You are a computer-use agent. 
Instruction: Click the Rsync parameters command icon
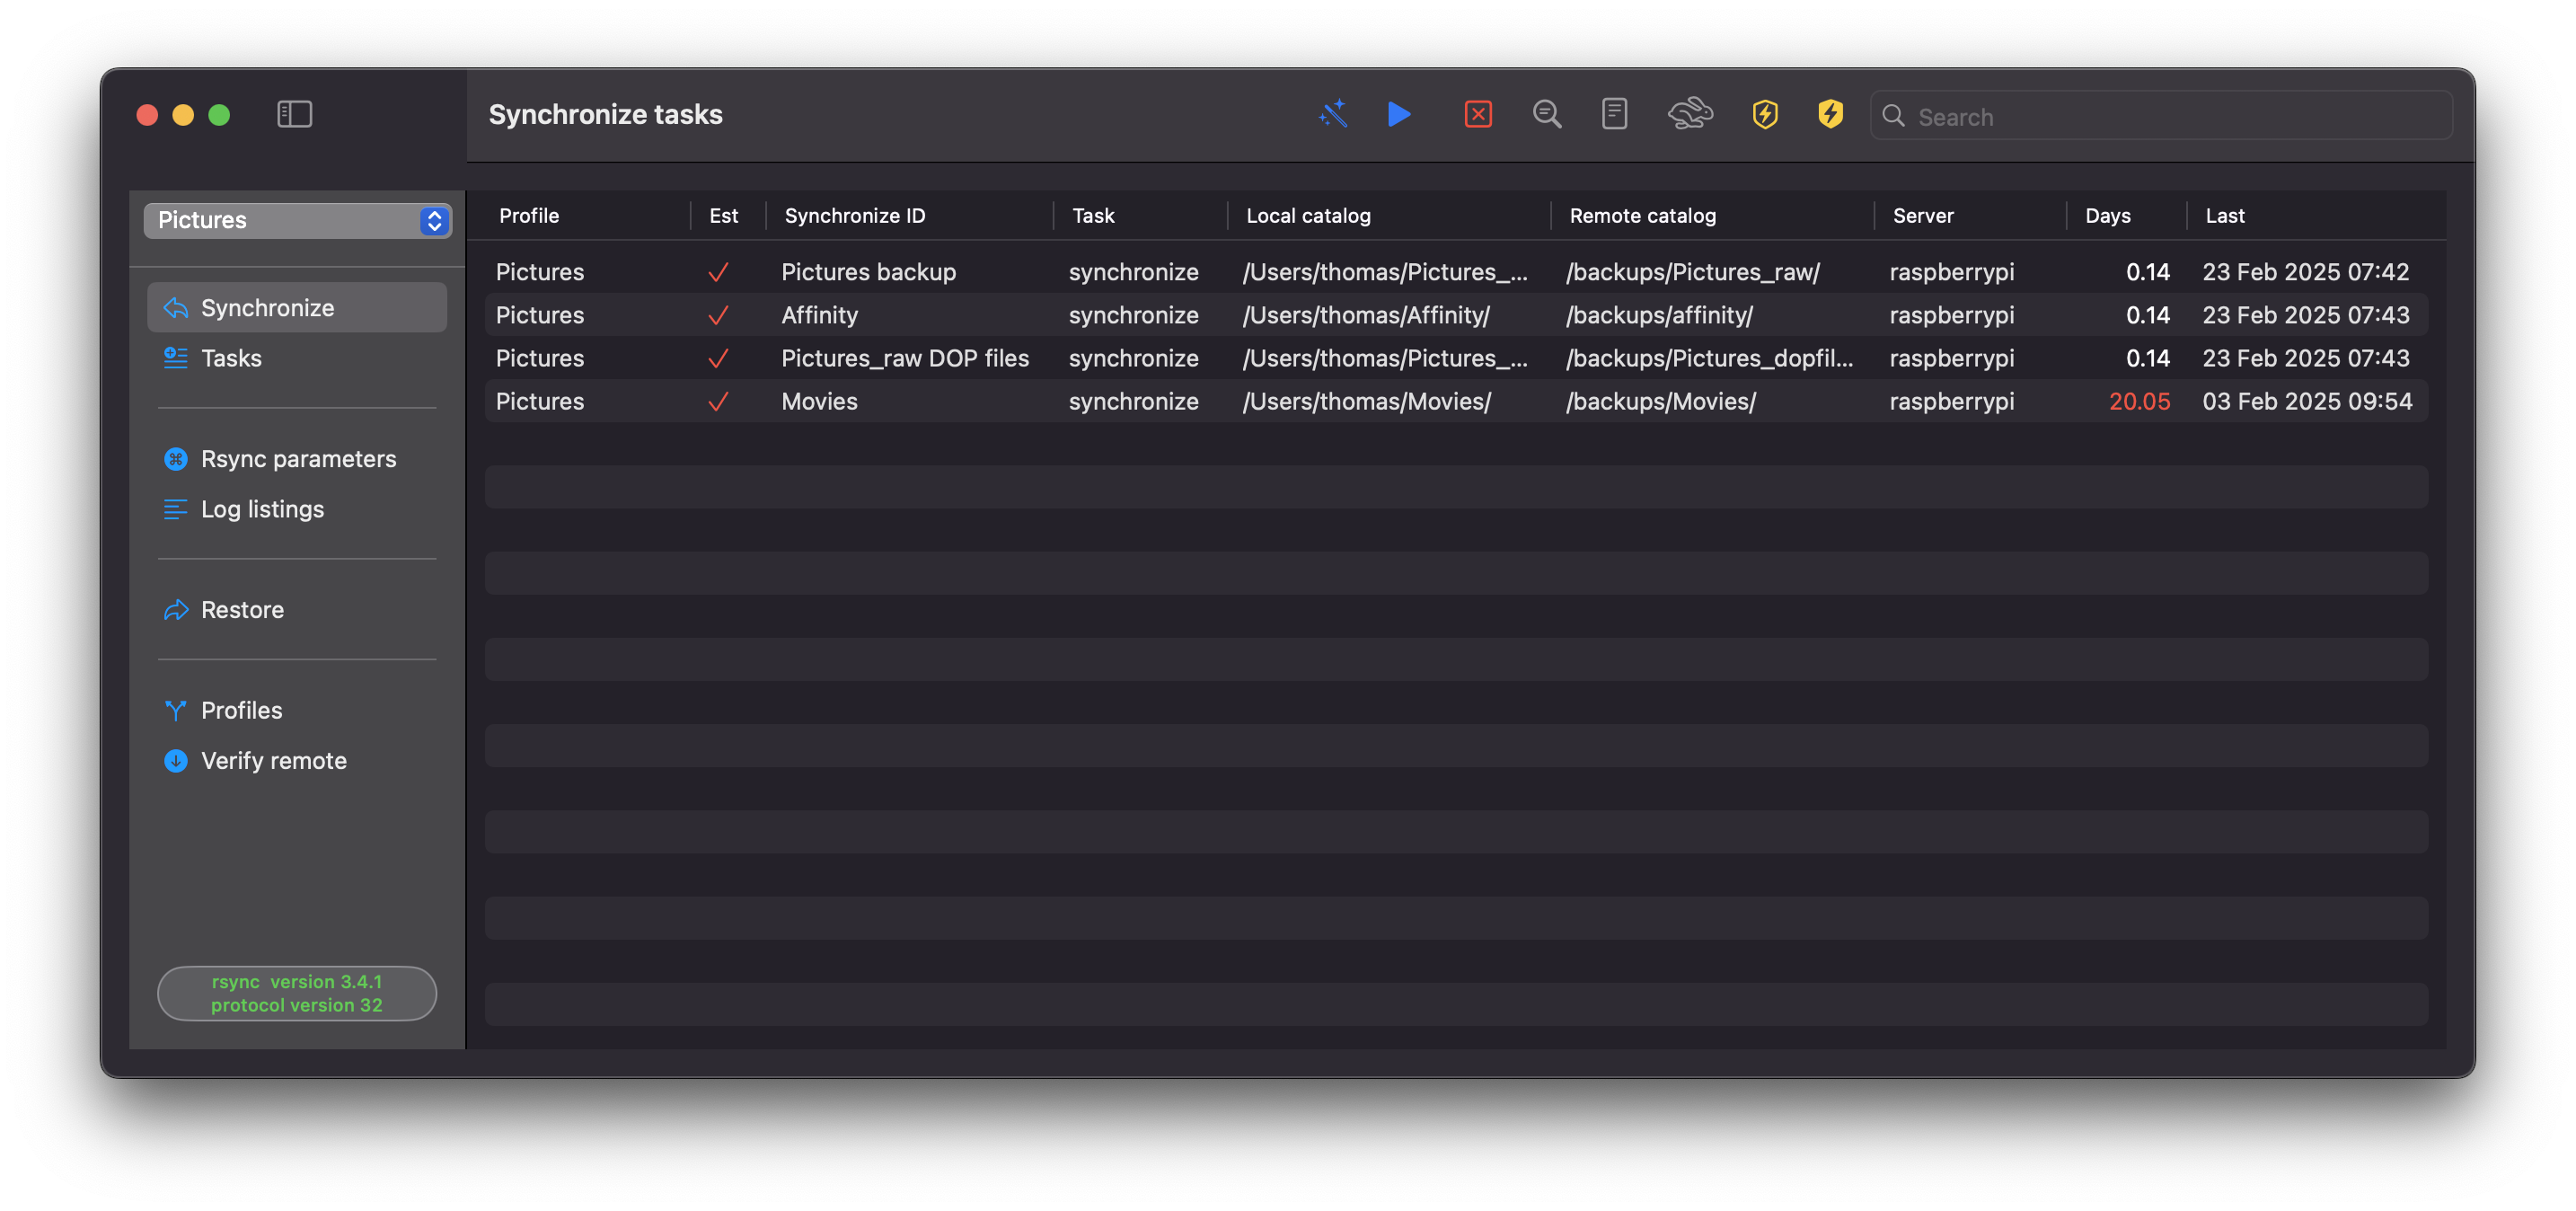[176, 458]
